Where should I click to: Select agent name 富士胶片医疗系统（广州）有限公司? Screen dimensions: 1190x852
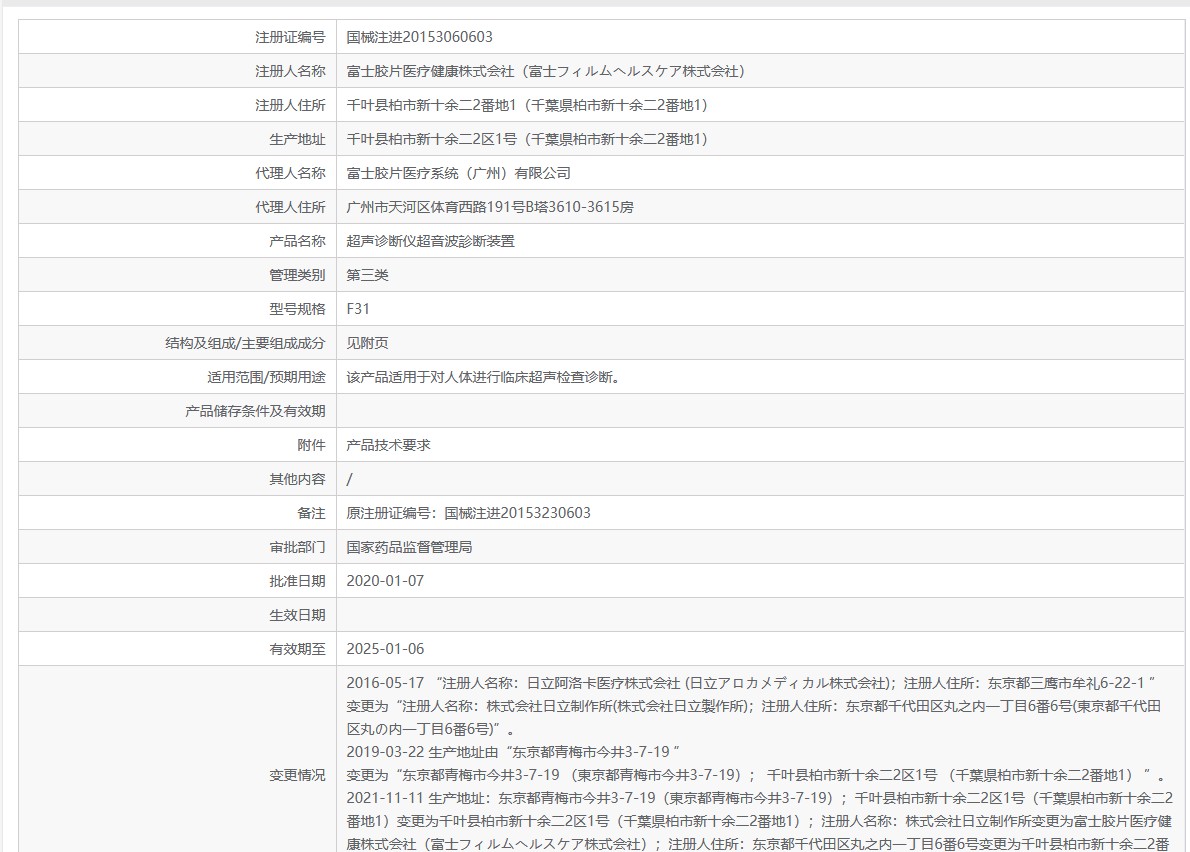click(458, 174)
